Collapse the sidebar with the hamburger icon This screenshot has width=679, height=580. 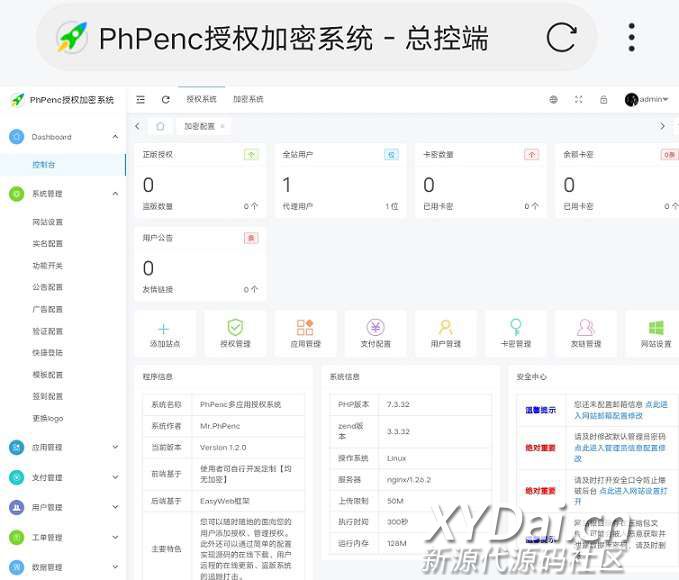point(141,99)
